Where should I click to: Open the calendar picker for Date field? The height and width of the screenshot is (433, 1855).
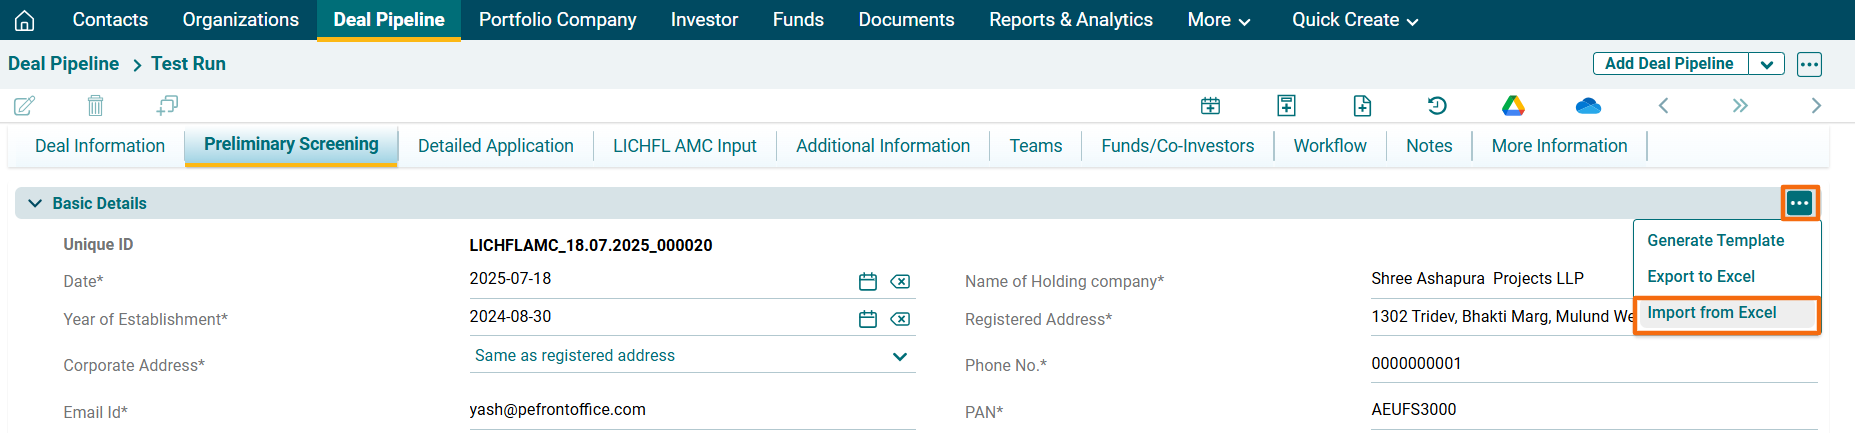pos(868,282)
